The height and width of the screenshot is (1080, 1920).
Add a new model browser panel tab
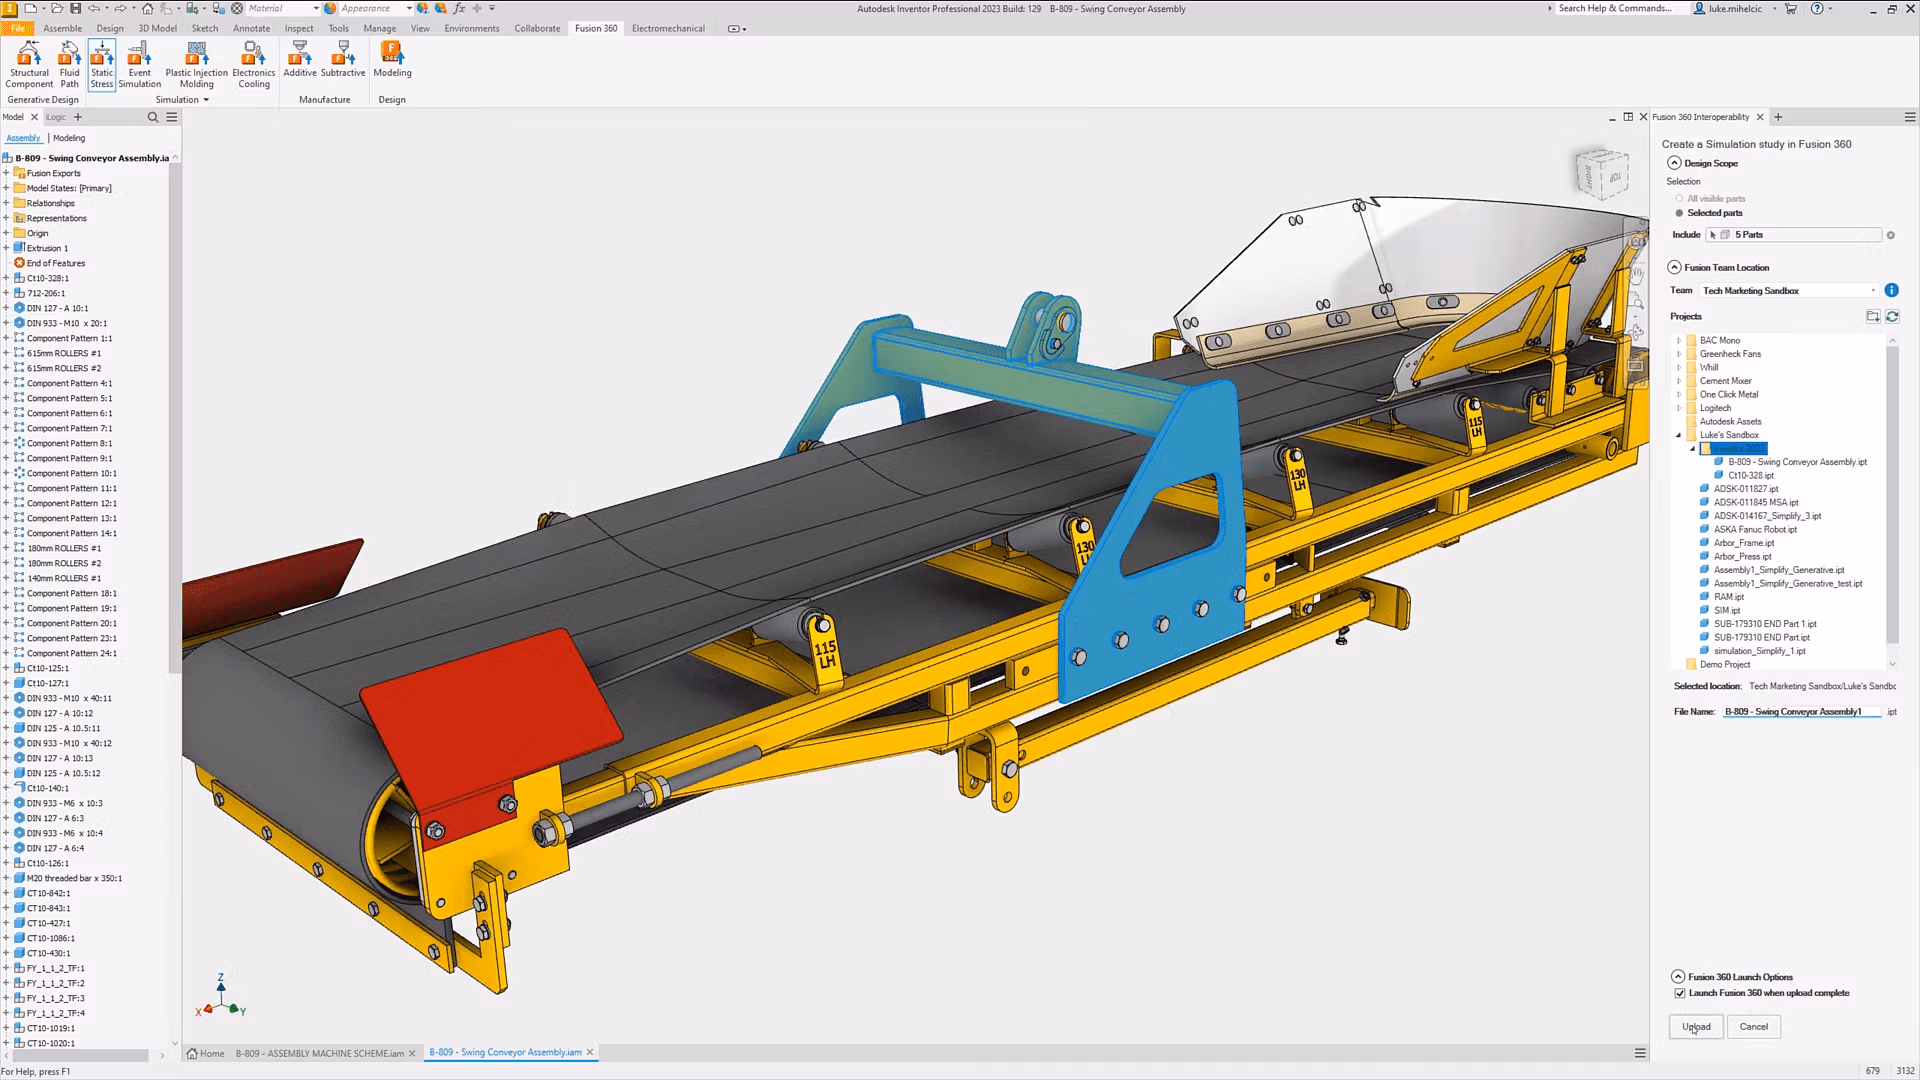[x=78, y=117]
